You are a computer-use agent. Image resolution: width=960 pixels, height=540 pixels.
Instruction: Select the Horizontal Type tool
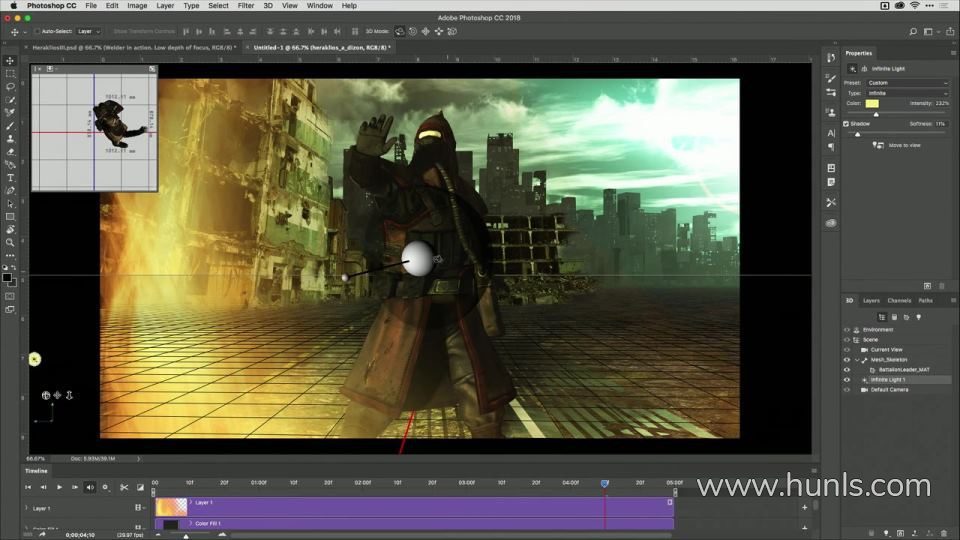coord(10,178)
